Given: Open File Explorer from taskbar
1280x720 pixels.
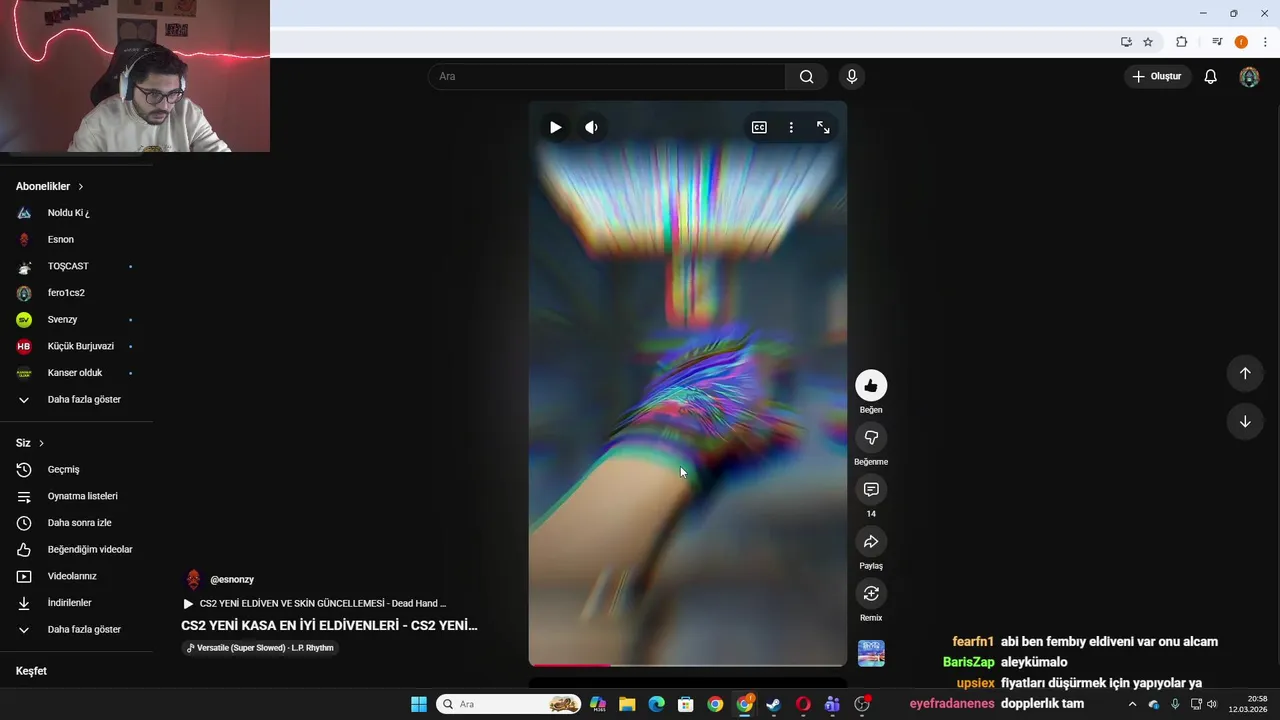Looking at the screenshot, I should coord(627,704).
